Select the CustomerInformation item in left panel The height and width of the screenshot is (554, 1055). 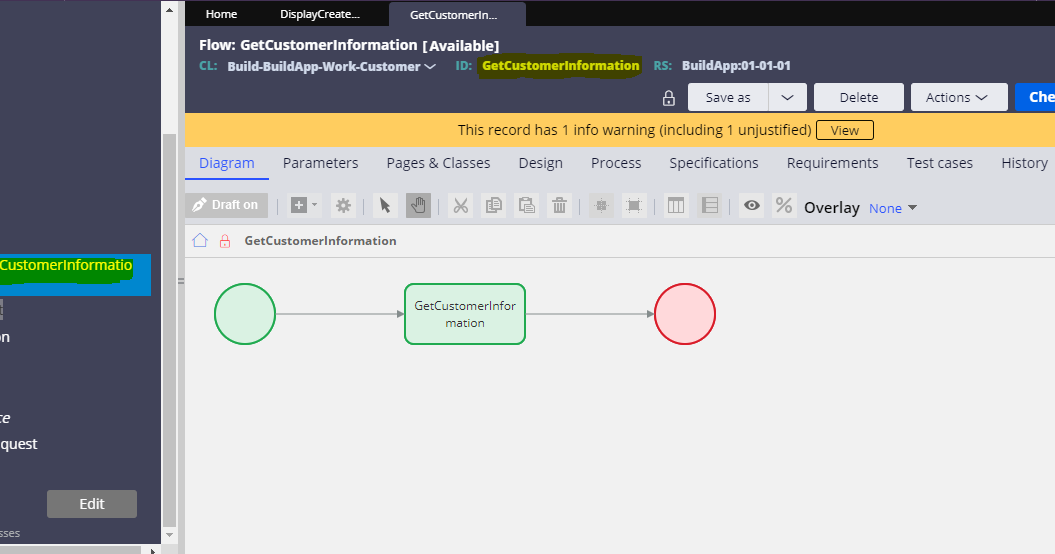pyautogui.click(x=75, y=273)
